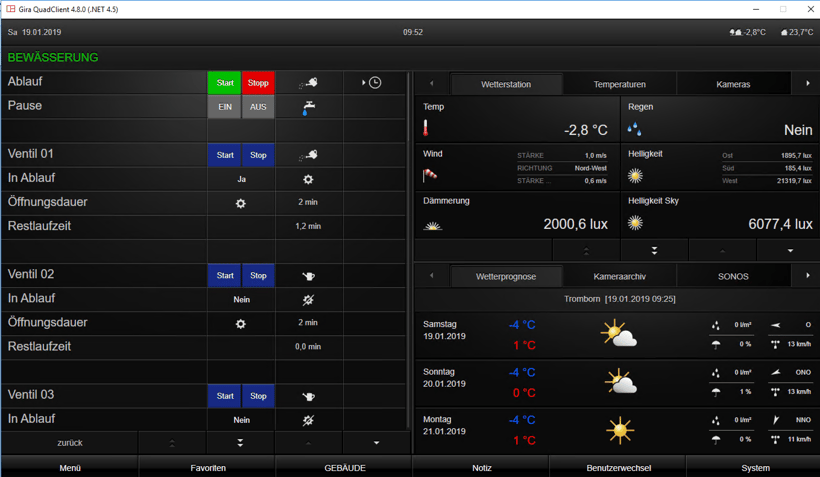820x477 pixels.
Task: Open the Temperaturen tab
Action: (x=619, y=85)
